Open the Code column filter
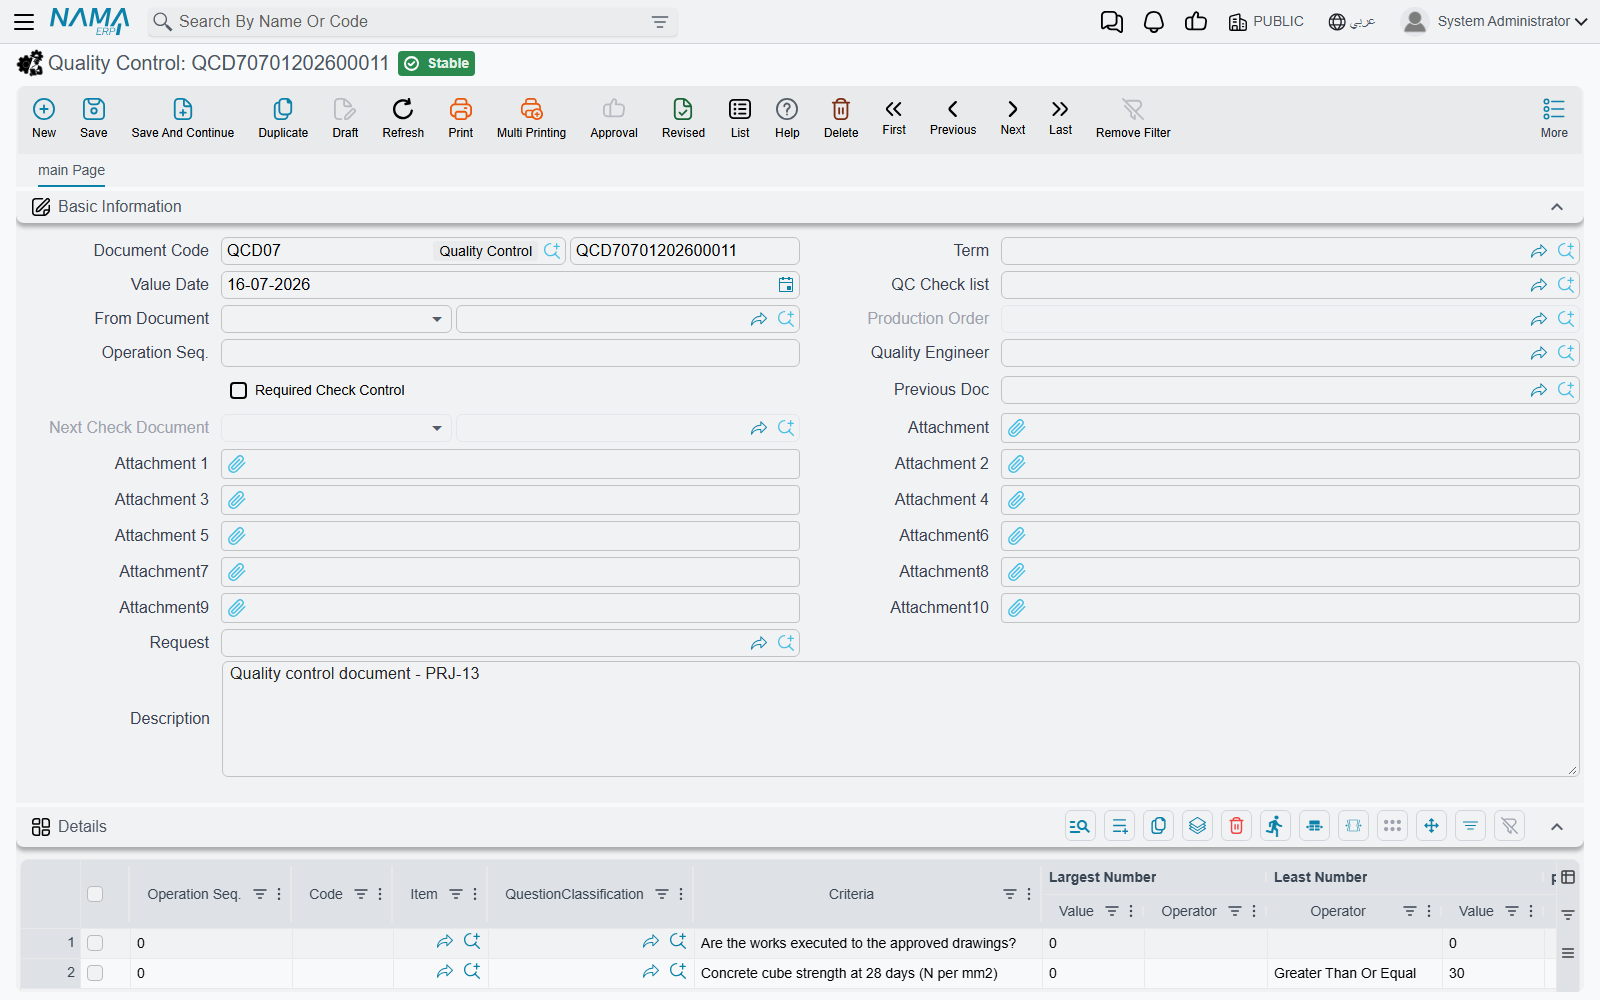This screenshot has height=1000, width=1600. coord(361,894)
